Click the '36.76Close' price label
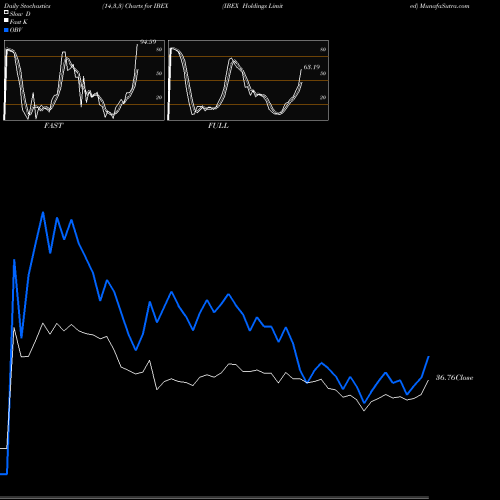The width and height of the screenshot is (500, 500). tap(455, 378)
